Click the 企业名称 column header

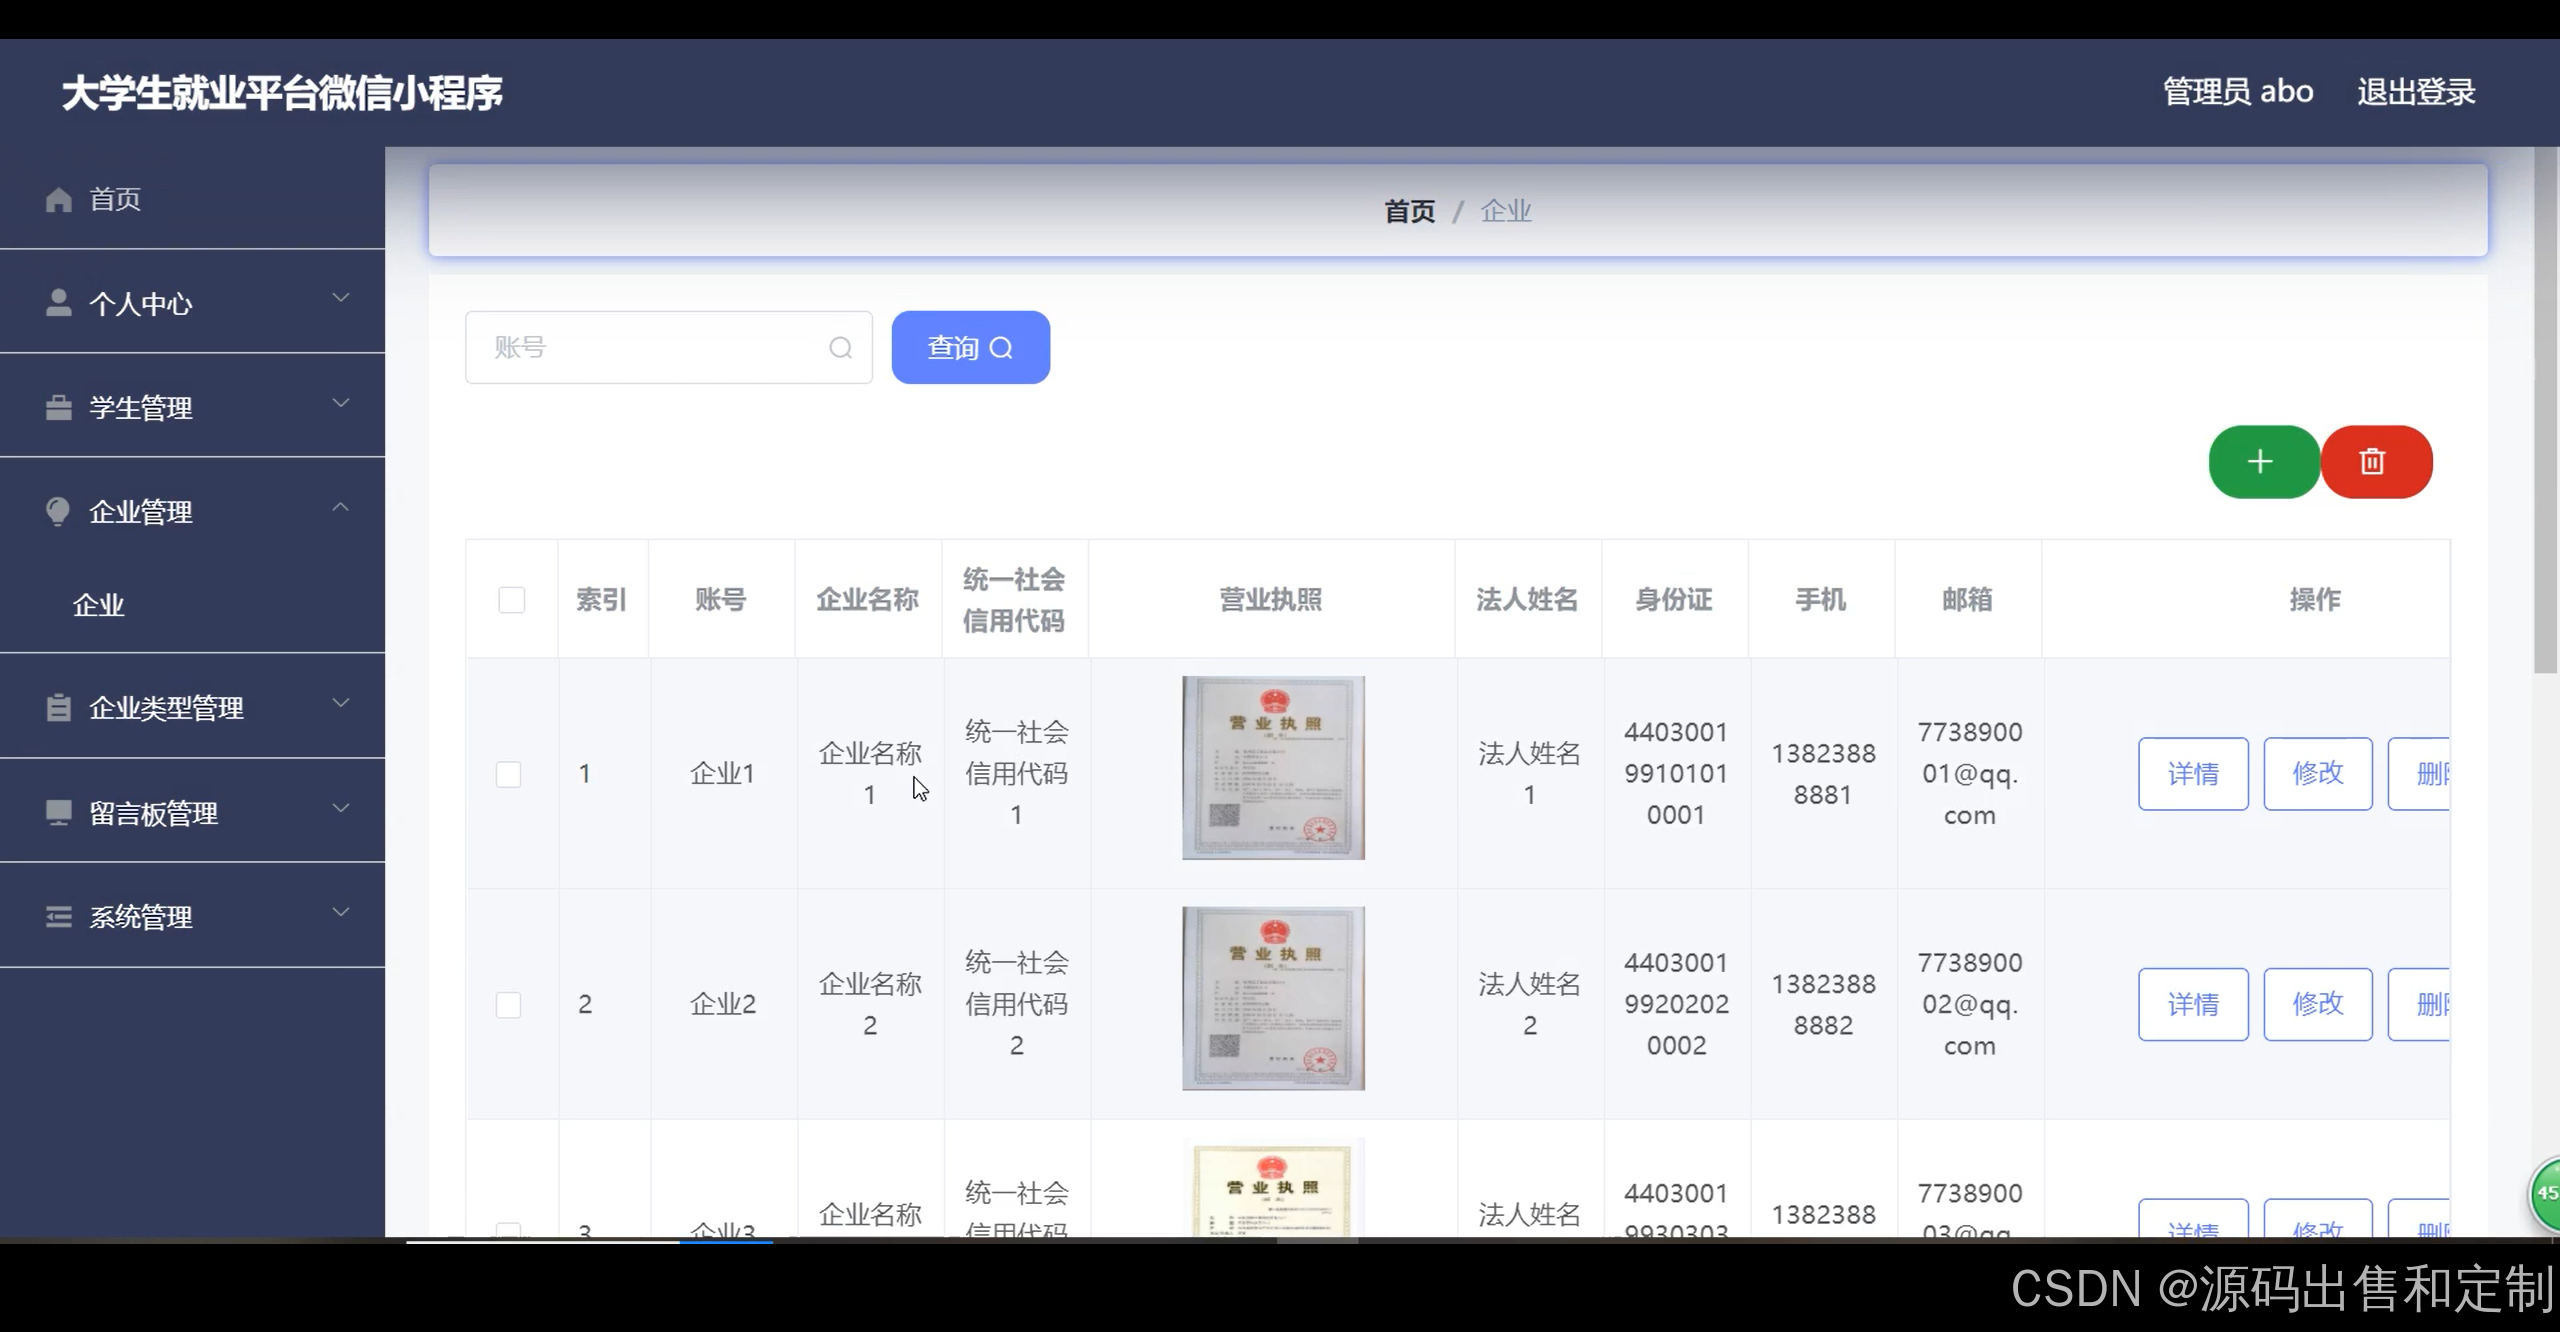[x=867, y=599]
